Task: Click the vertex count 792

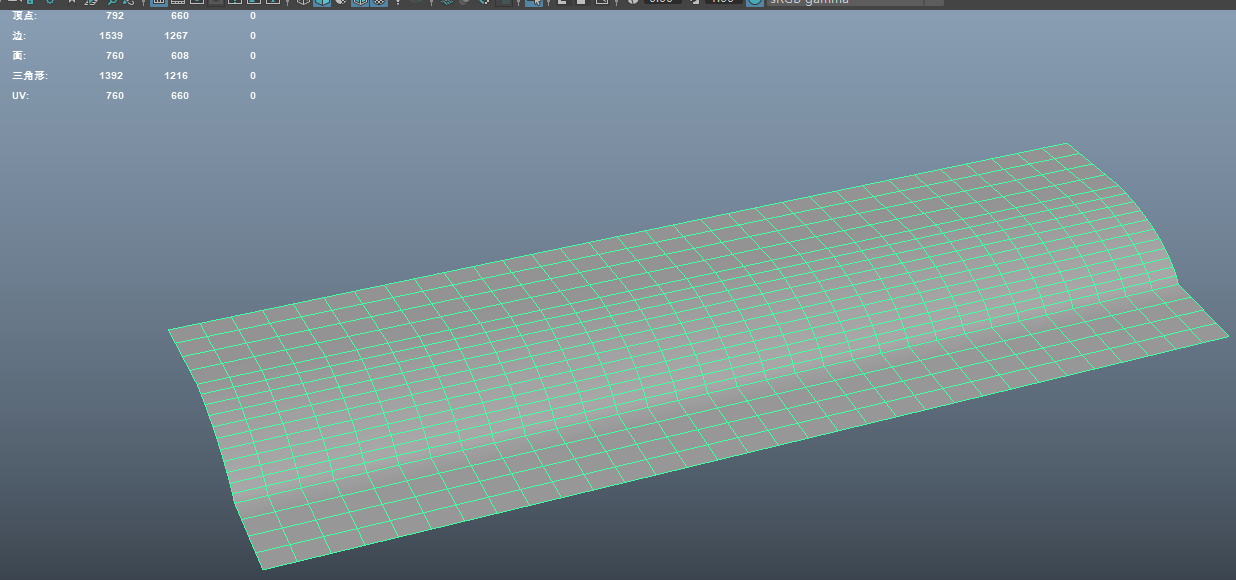Action: 115,16
